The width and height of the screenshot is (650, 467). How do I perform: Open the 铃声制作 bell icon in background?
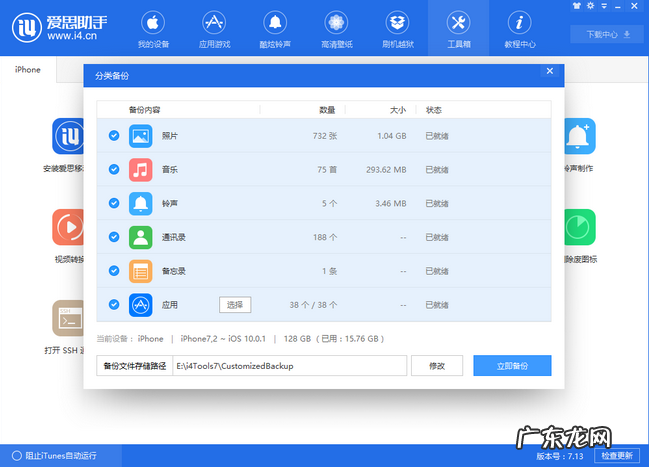[x=580, y=136]
